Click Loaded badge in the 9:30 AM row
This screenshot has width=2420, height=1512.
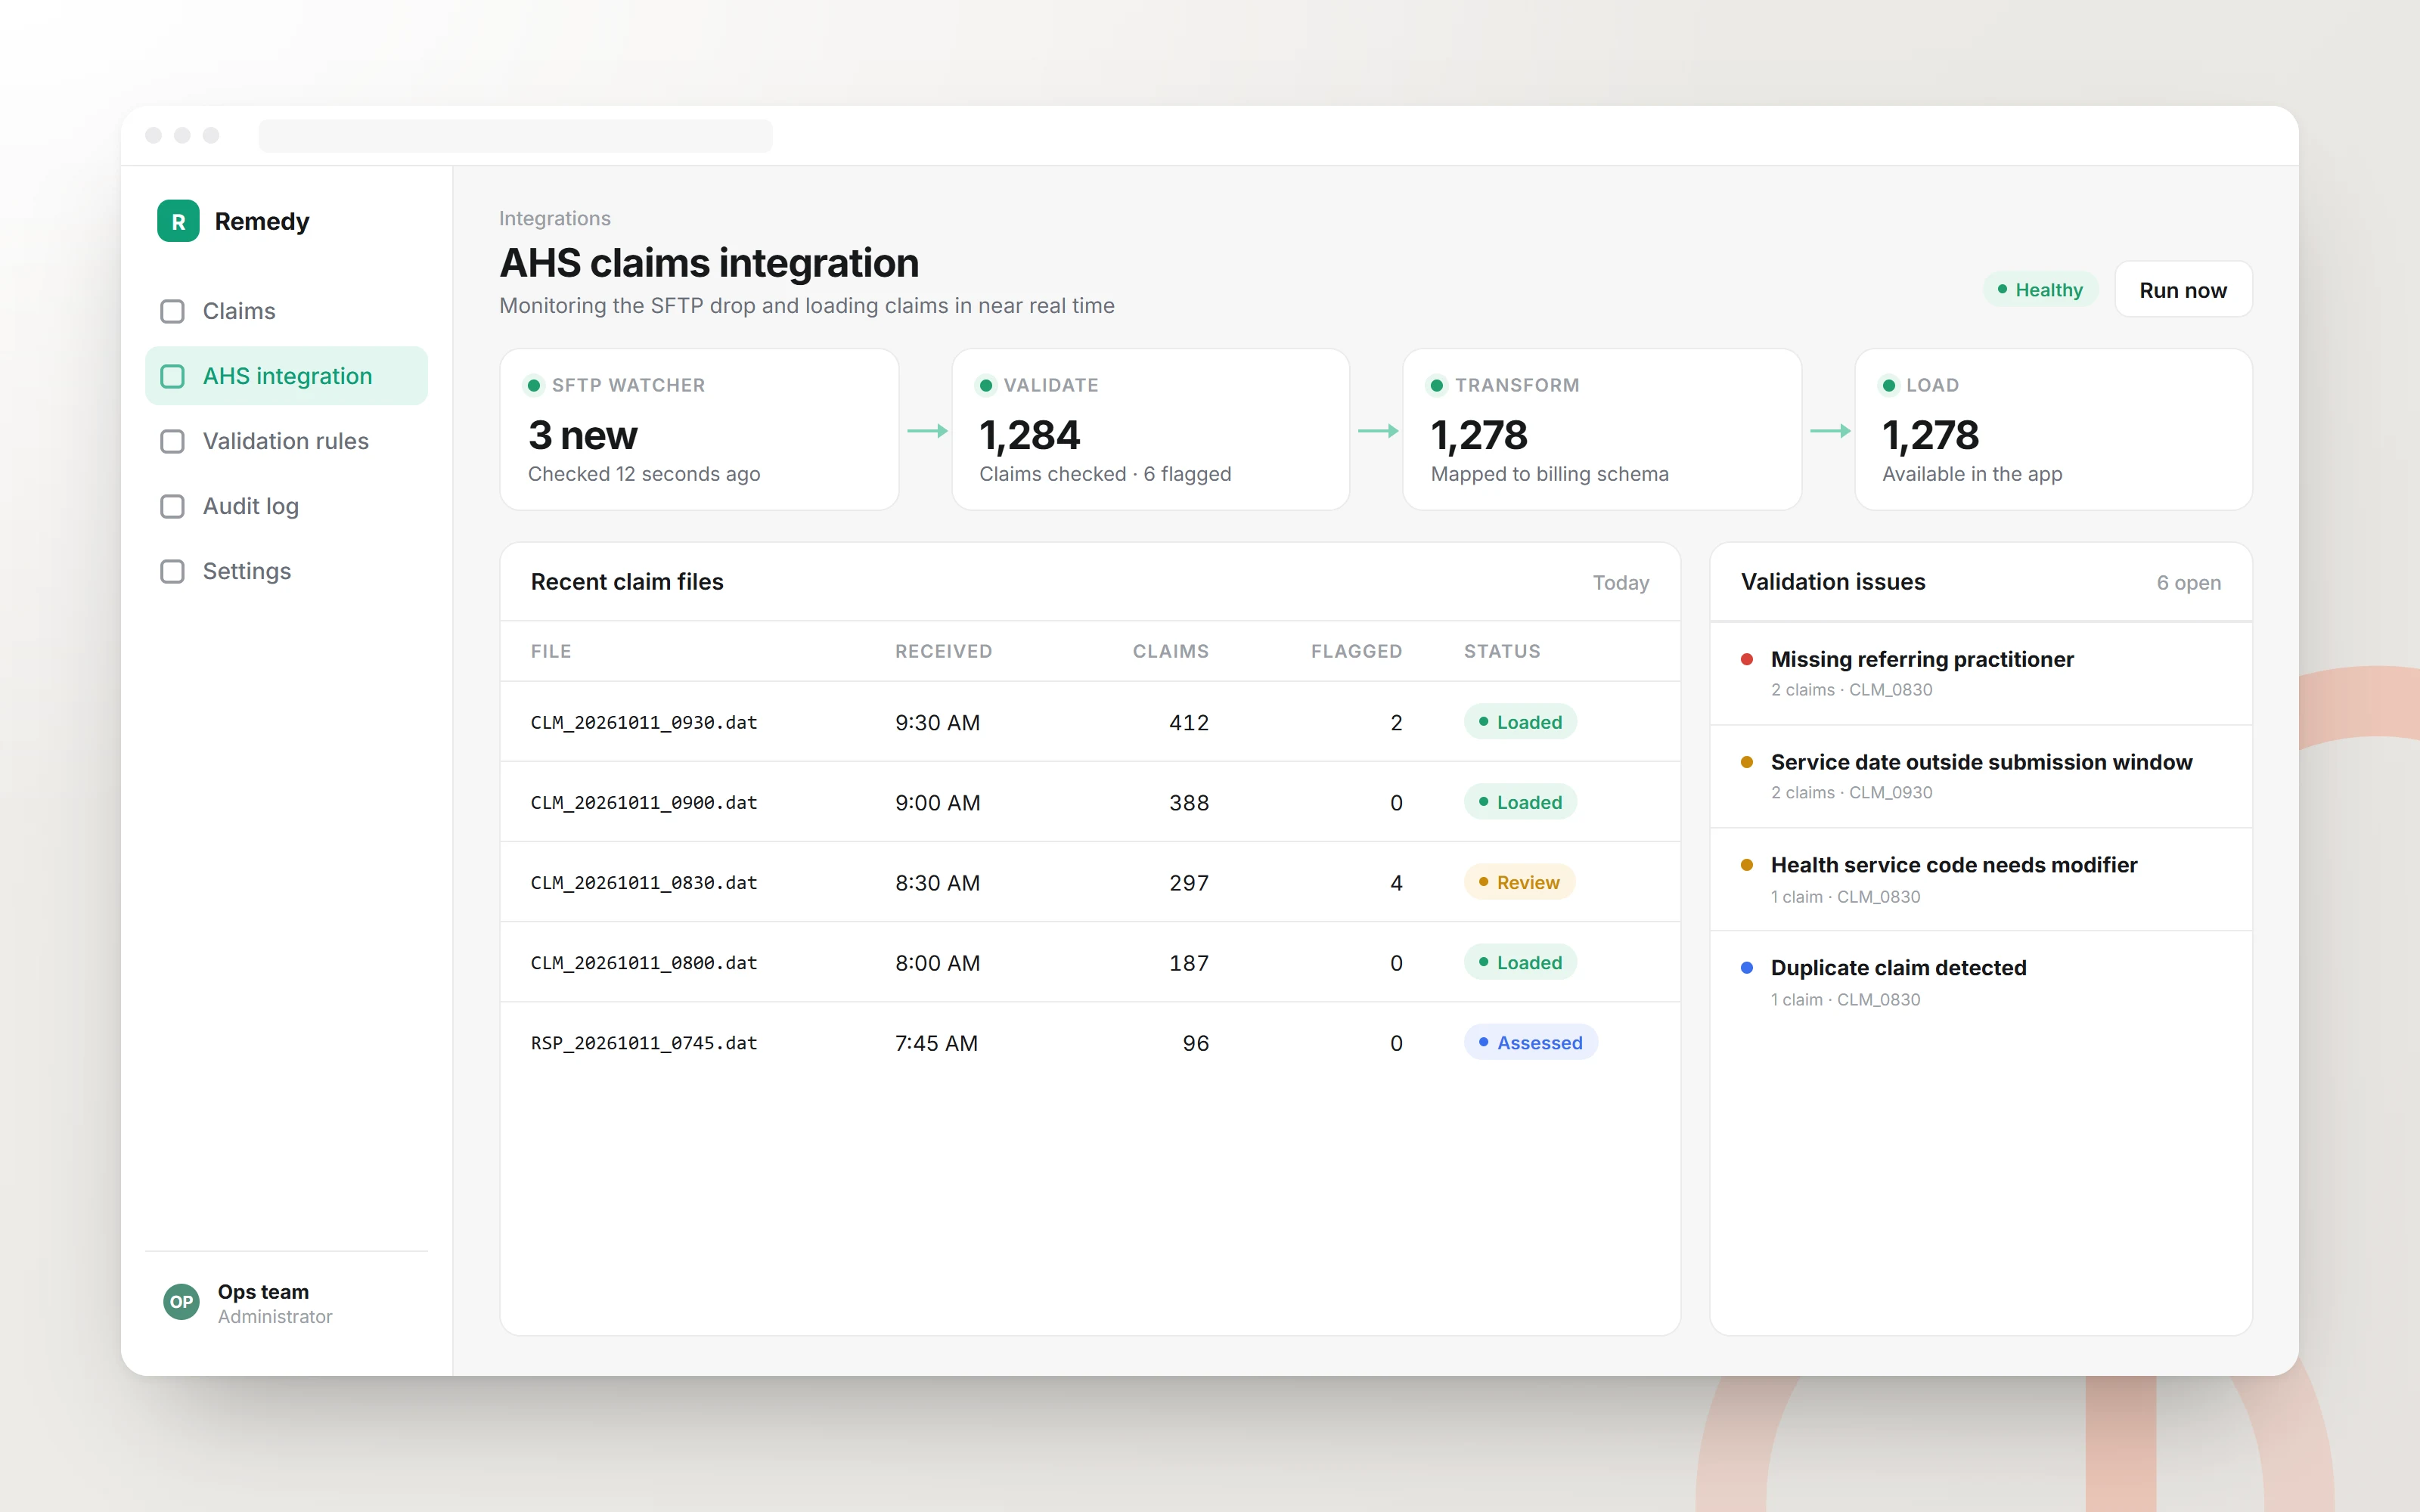(x=1520, y=722)
